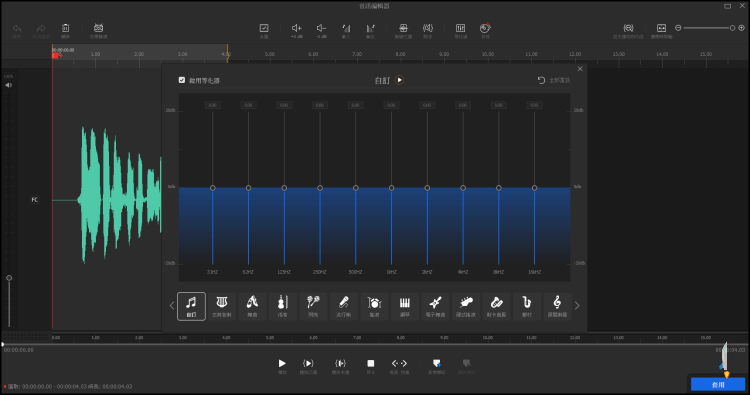Click the red-dot speed icon
Image resolution: width=750 pixels, height=395 pixels.
click(485, 28)
